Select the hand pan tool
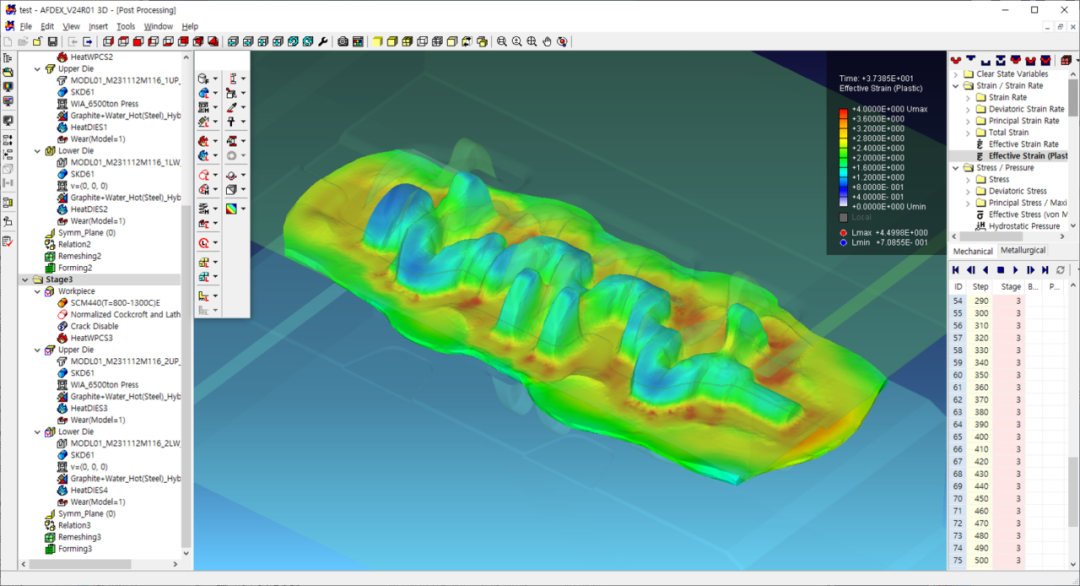The image size is (1080, 586). coord(547,41)
